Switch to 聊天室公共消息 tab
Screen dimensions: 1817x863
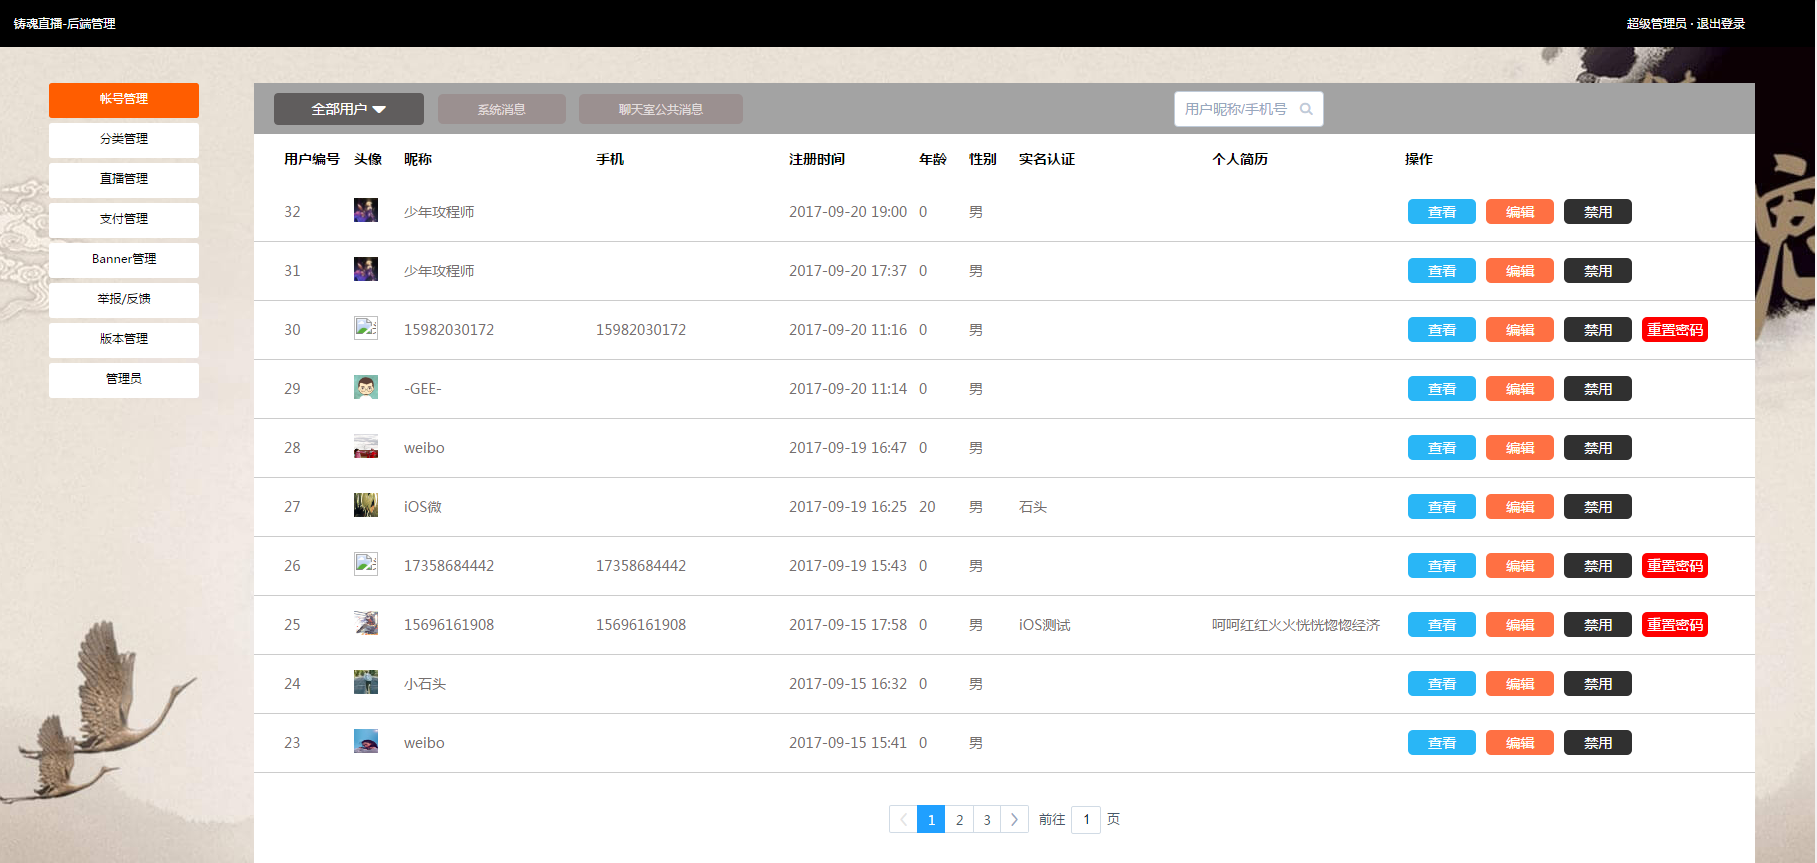661,109
